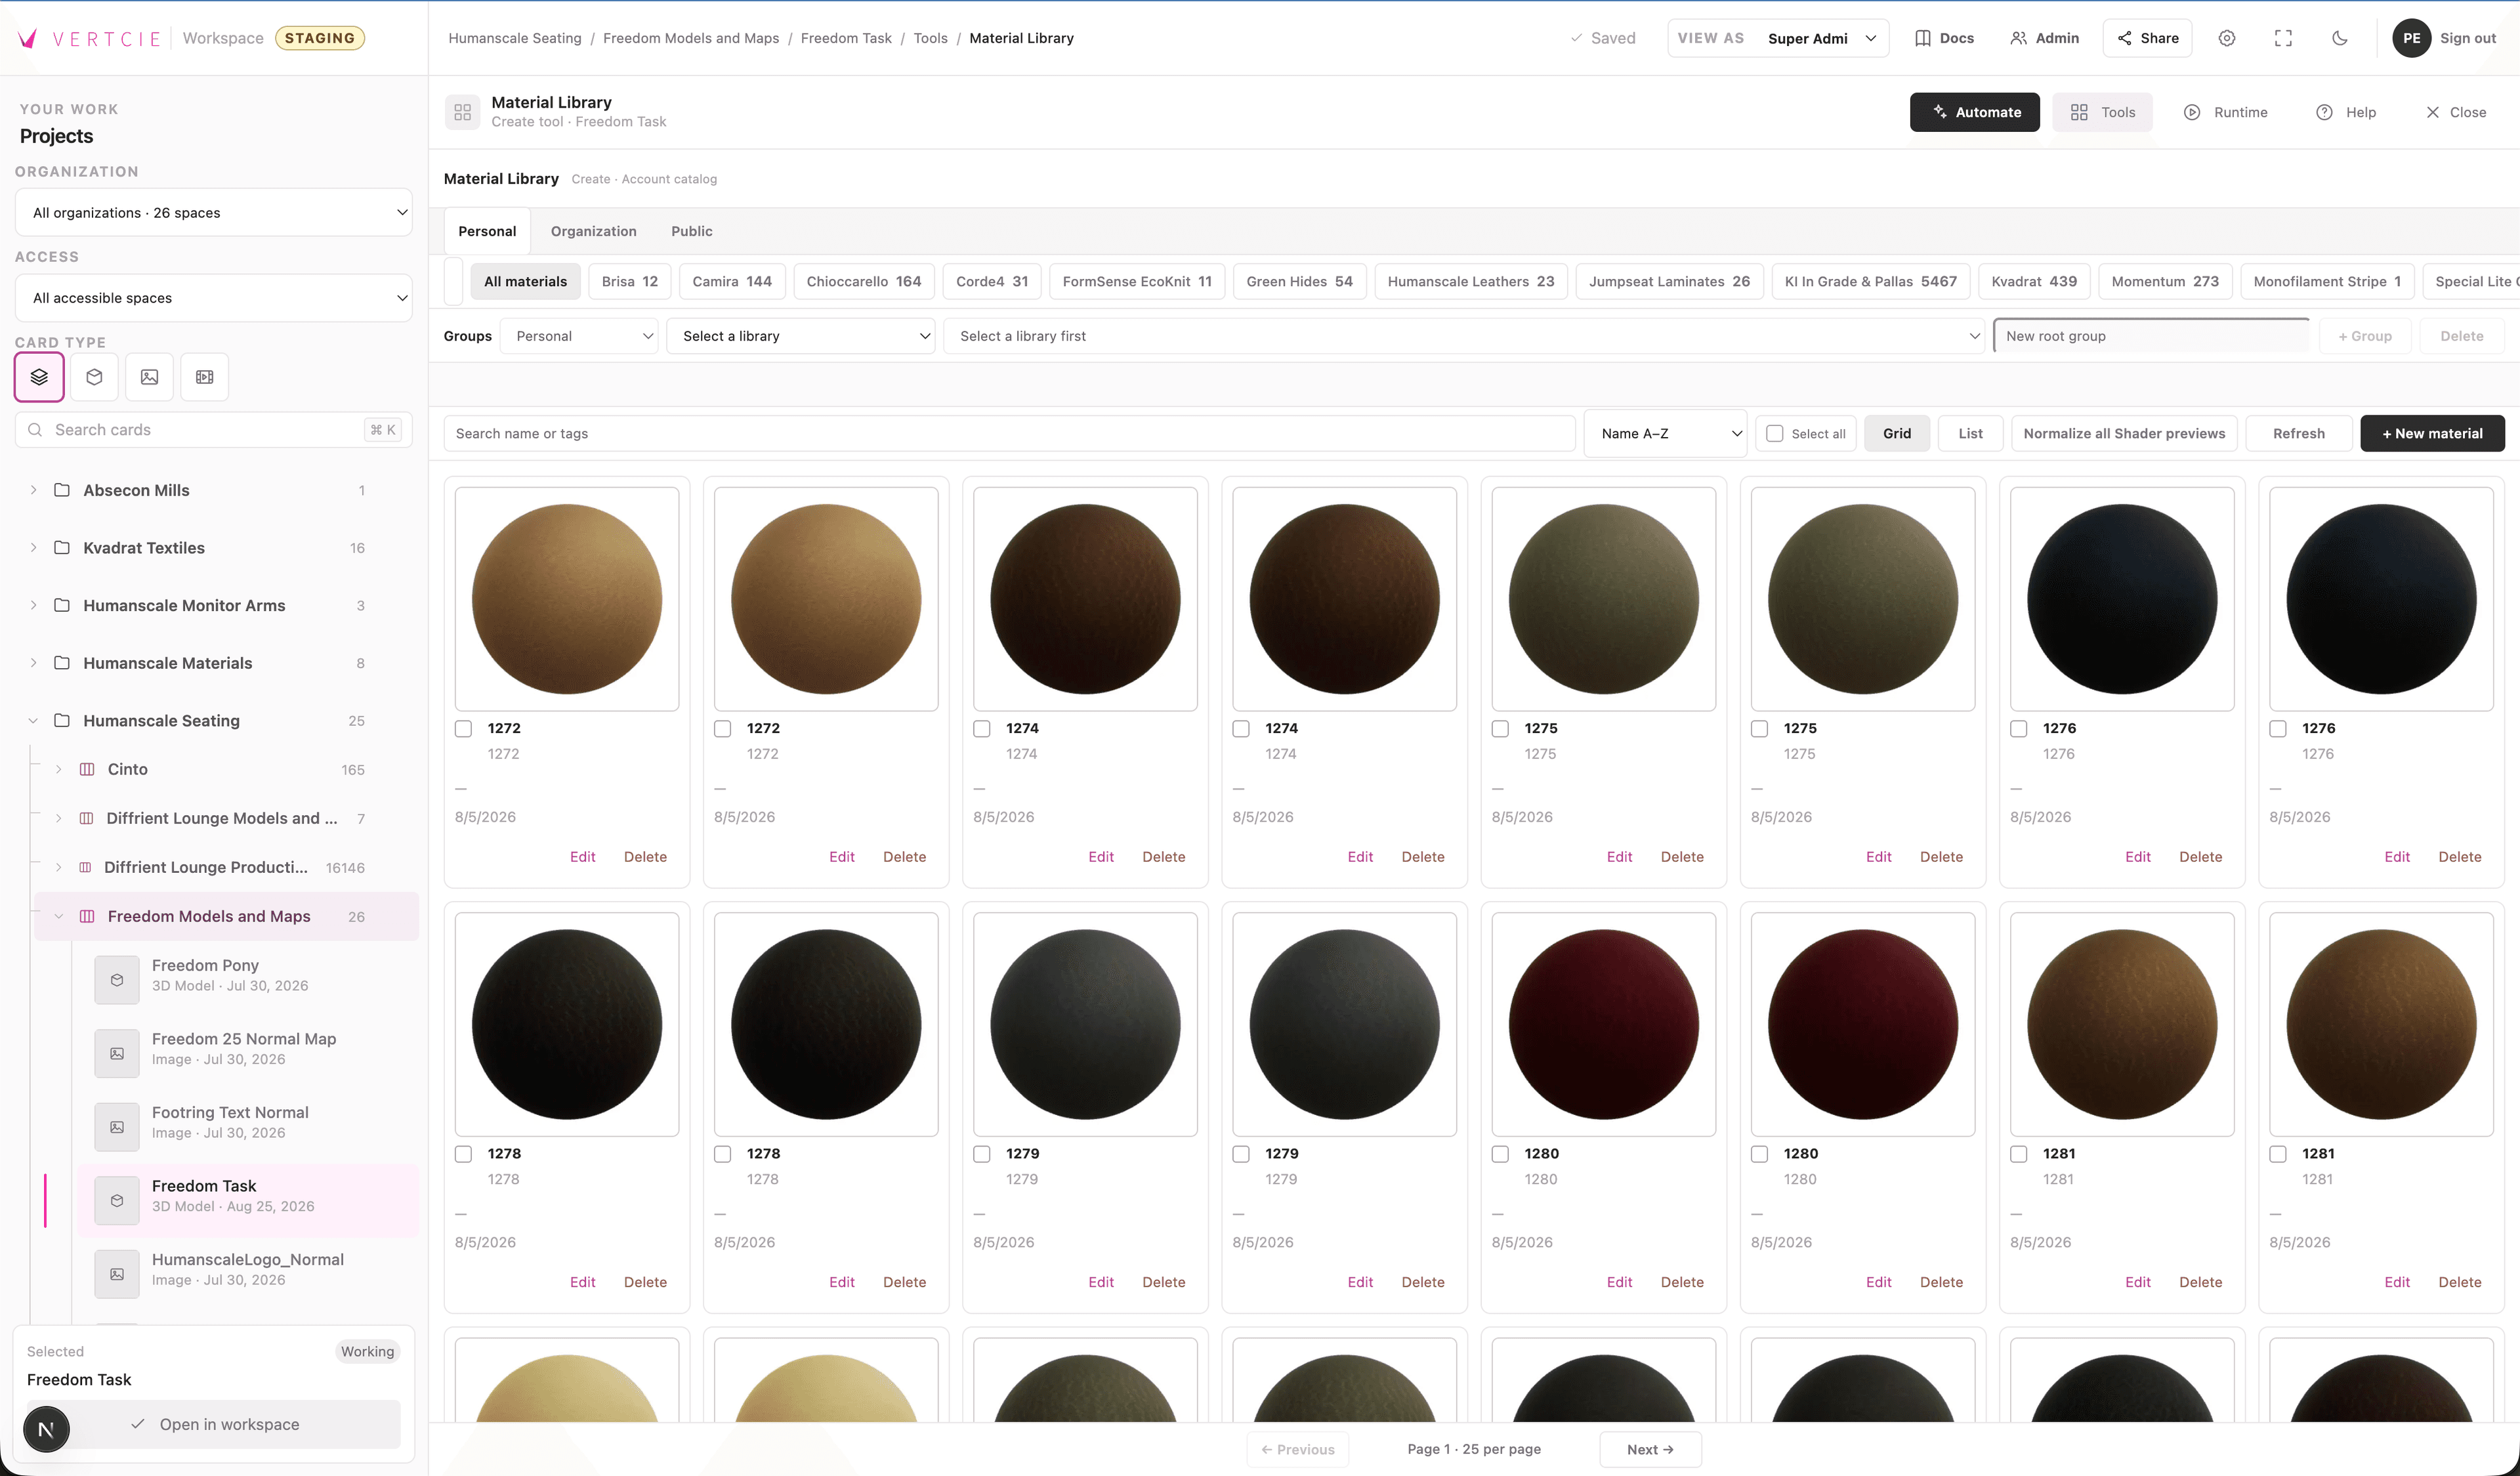2520x1476 pixels.
Task: Close the Material Library tool
Action: click(x=2455, y=112)
